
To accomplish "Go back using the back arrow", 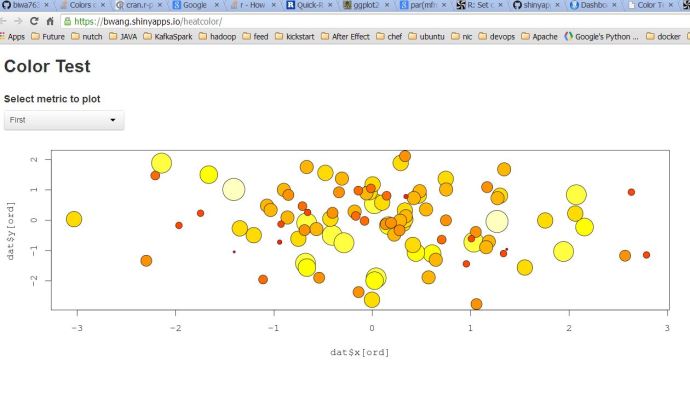I will tap(6, 21).
